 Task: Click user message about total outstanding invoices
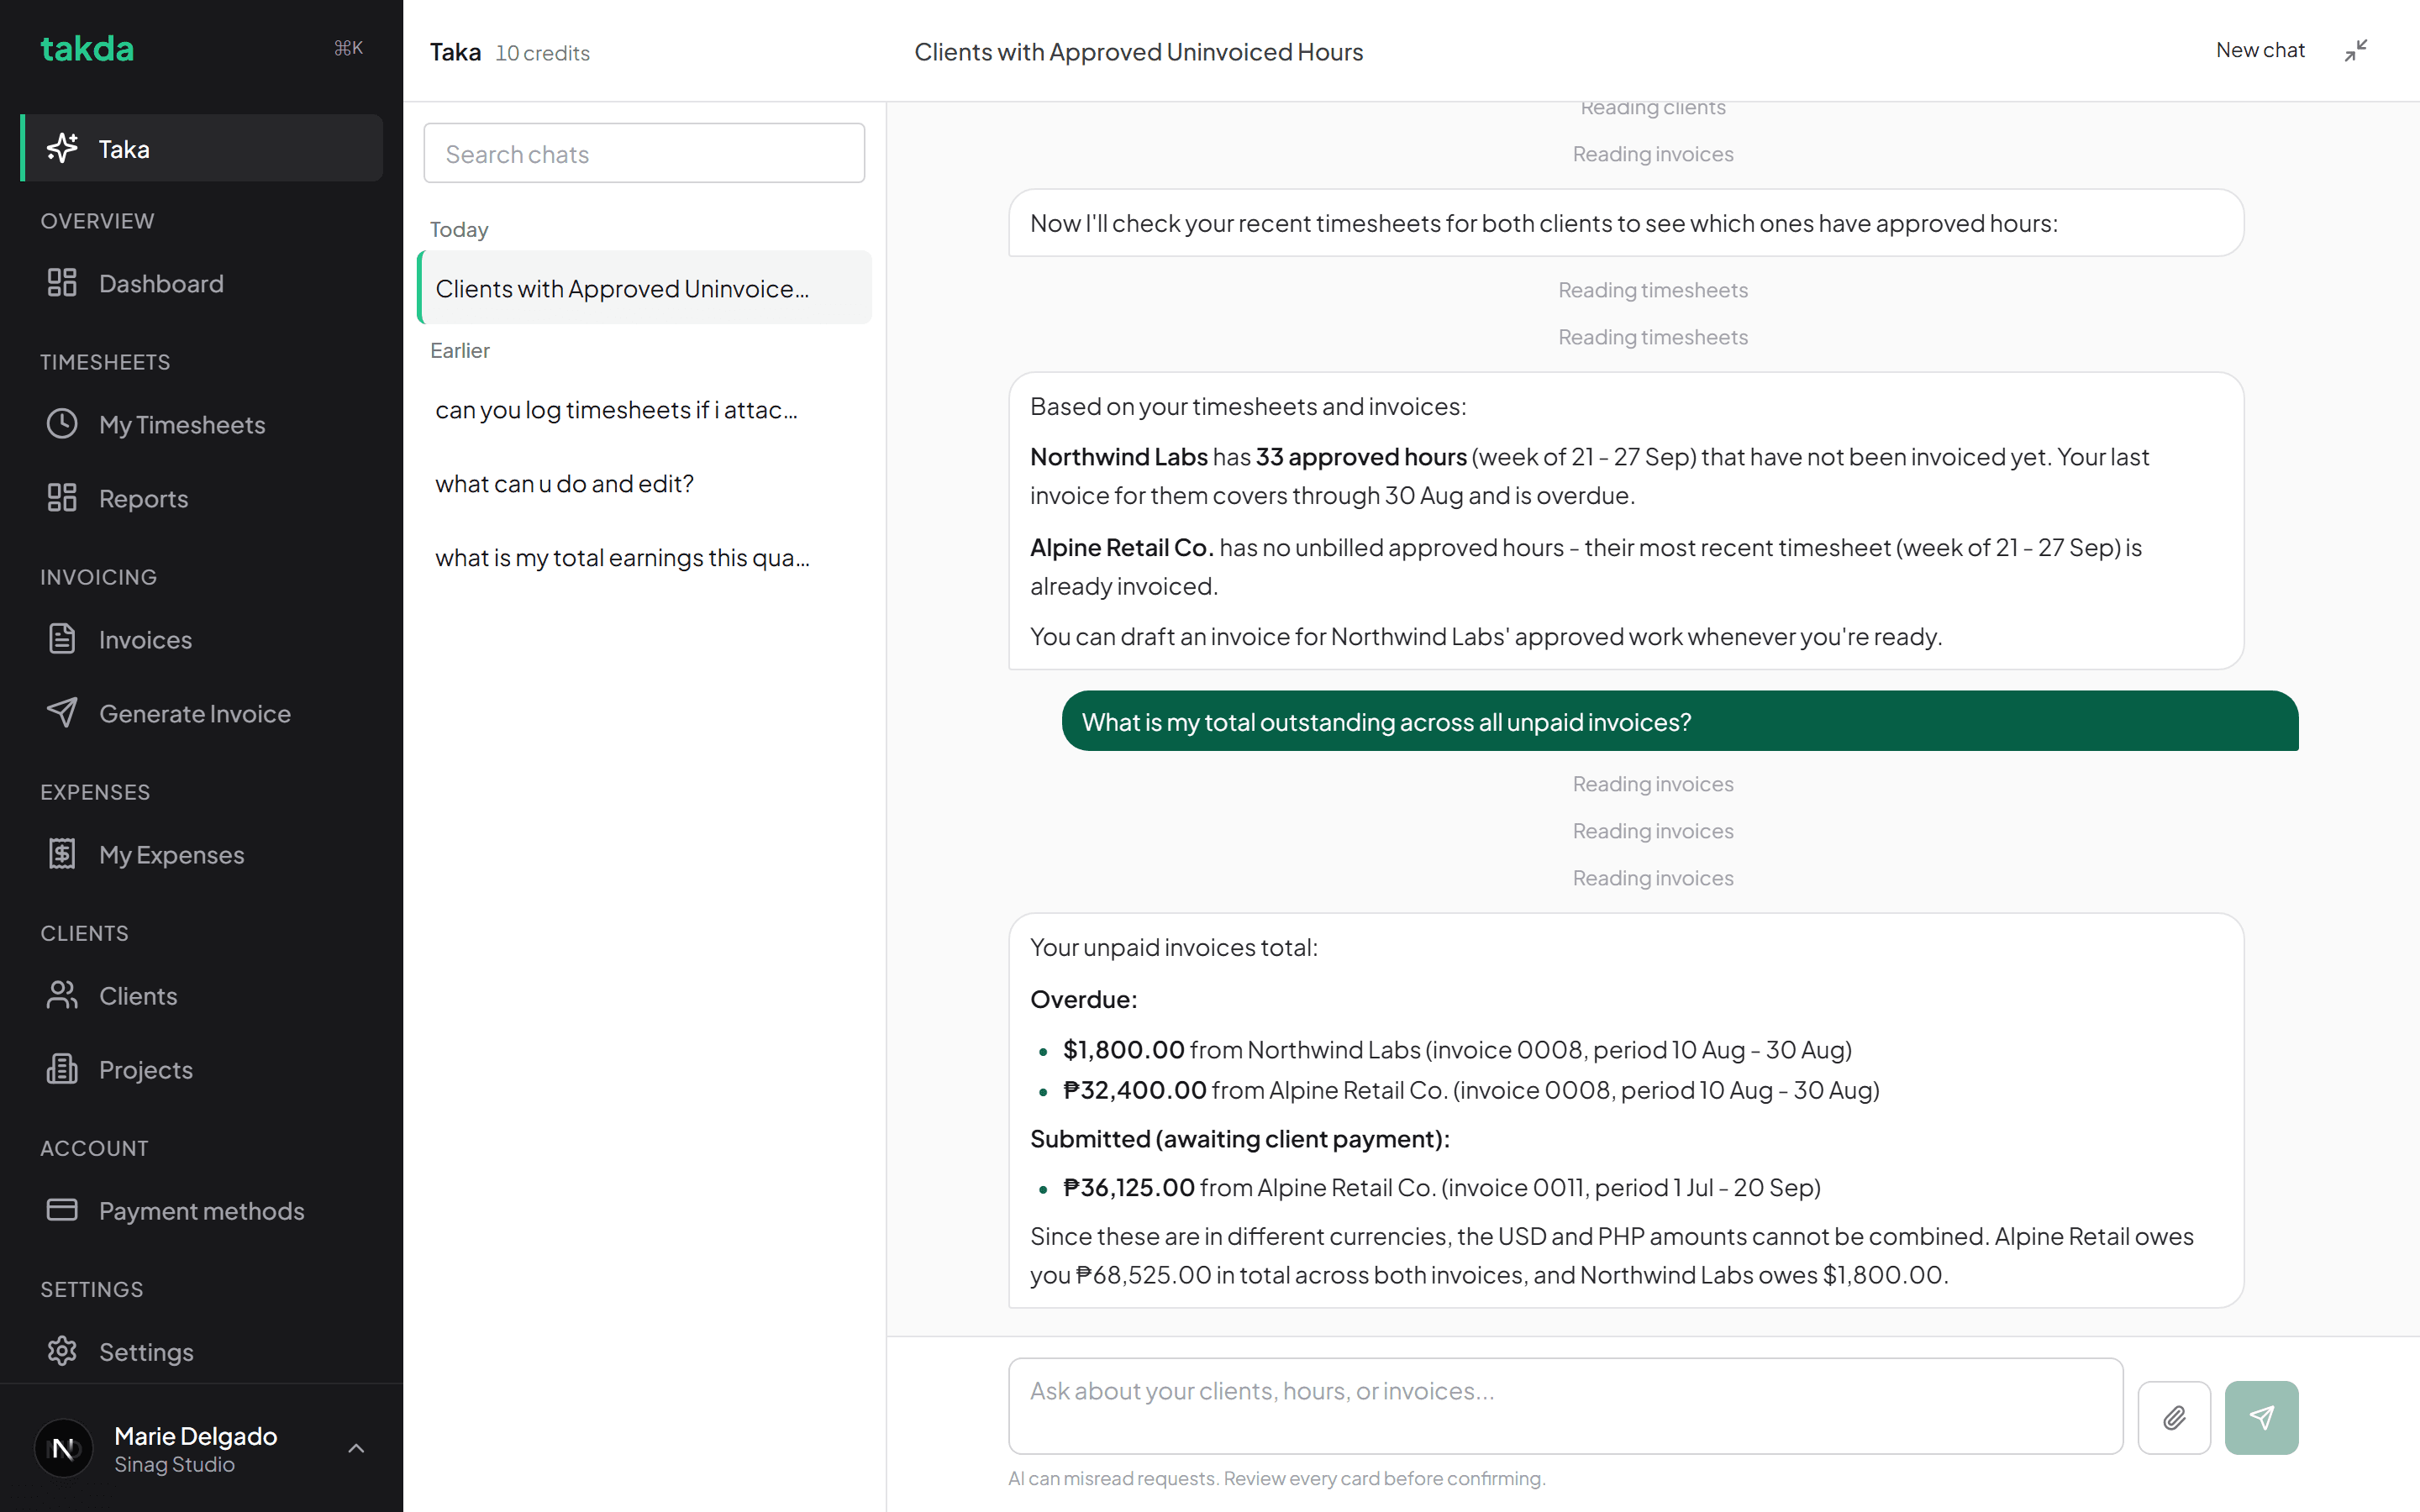(1679, 721)
